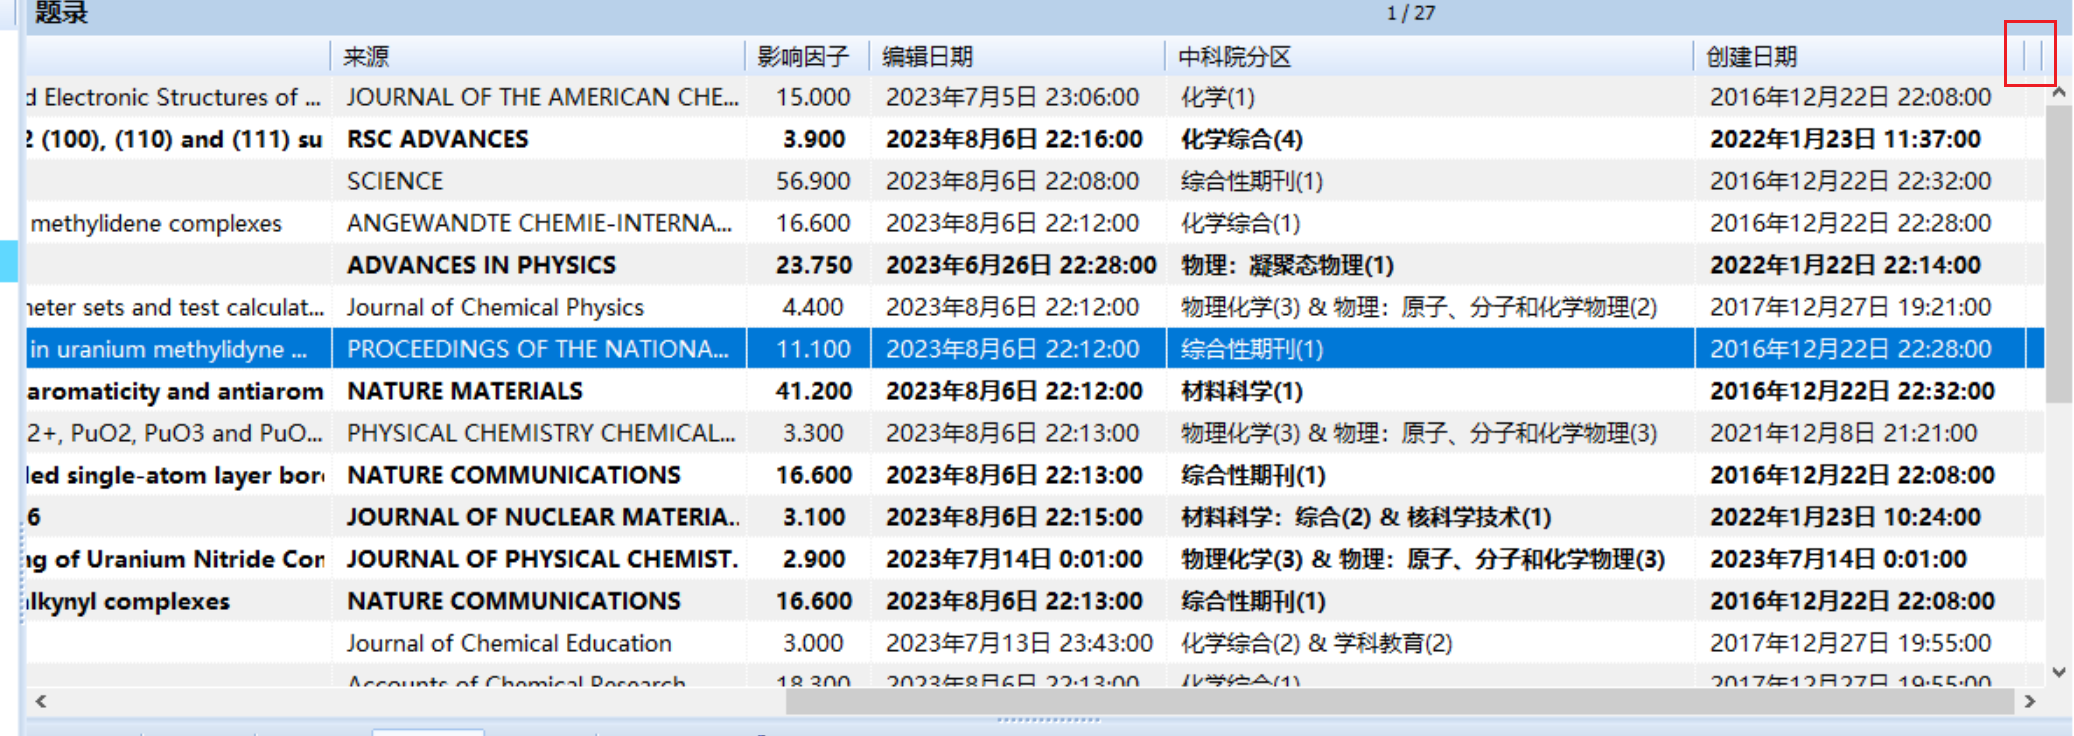Click the edit date 2023年8月6日 22:15:00

pyautogui.click(x=1014, y=517)
